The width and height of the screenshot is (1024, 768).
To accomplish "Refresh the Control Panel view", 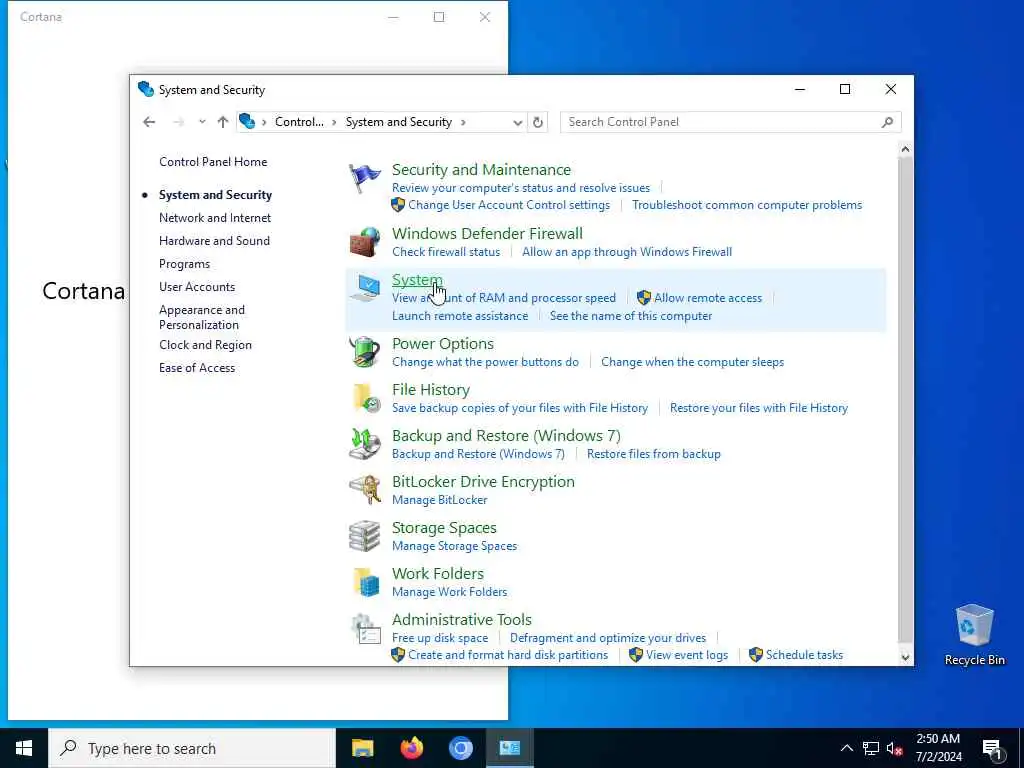I will point(537,122).
